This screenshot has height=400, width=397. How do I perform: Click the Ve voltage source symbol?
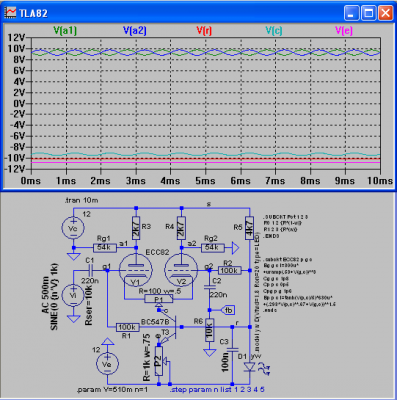click(x=107, y=364)
